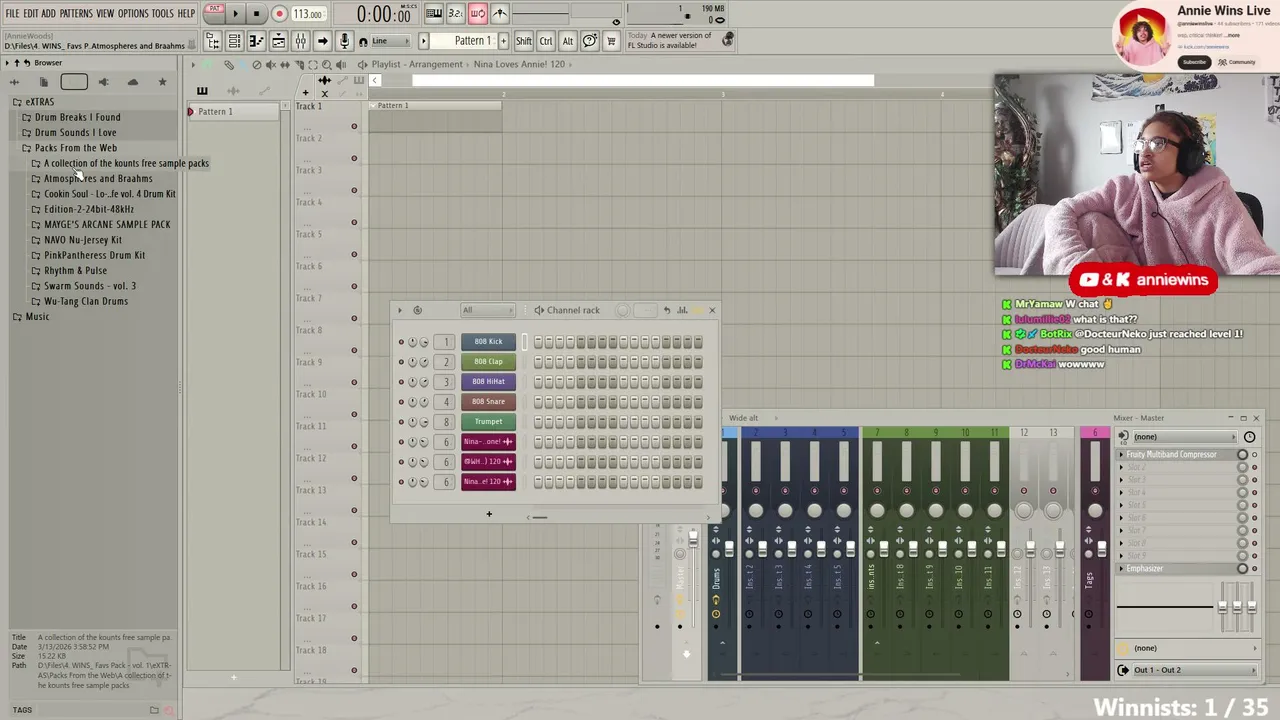Viewport: 1280px width, 720px height.
Task: Click the files icon in the Browser tabs
Action: point(43,82)
